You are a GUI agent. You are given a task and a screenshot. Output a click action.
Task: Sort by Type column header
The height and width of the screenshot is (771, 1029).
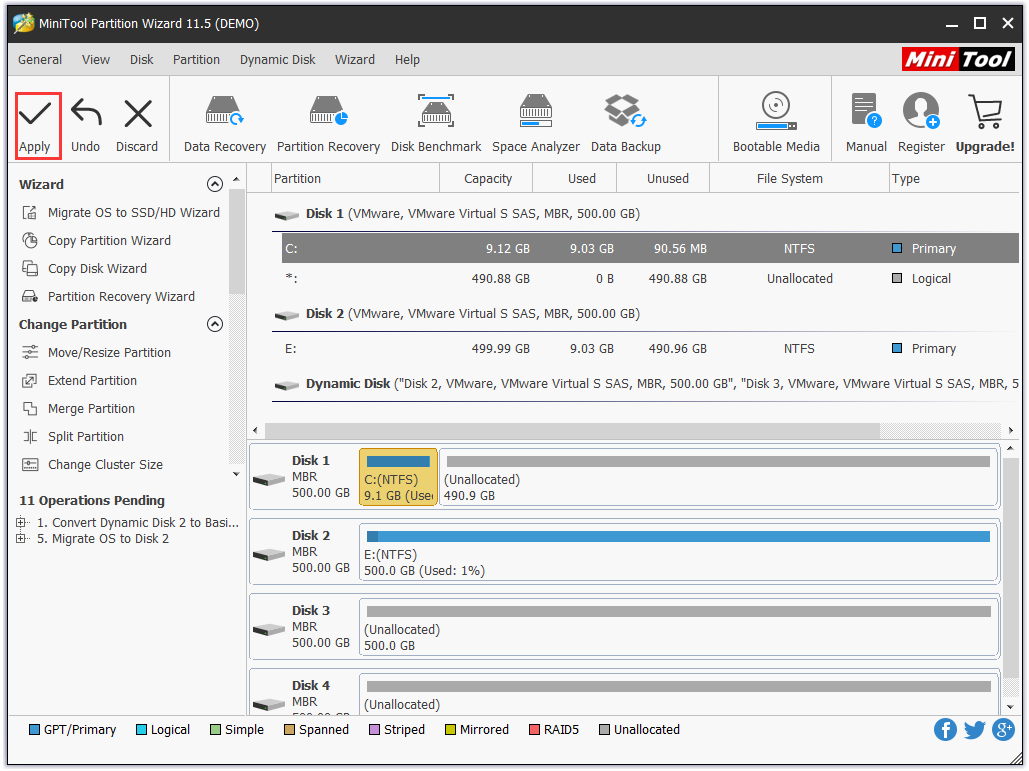[955, 178]
